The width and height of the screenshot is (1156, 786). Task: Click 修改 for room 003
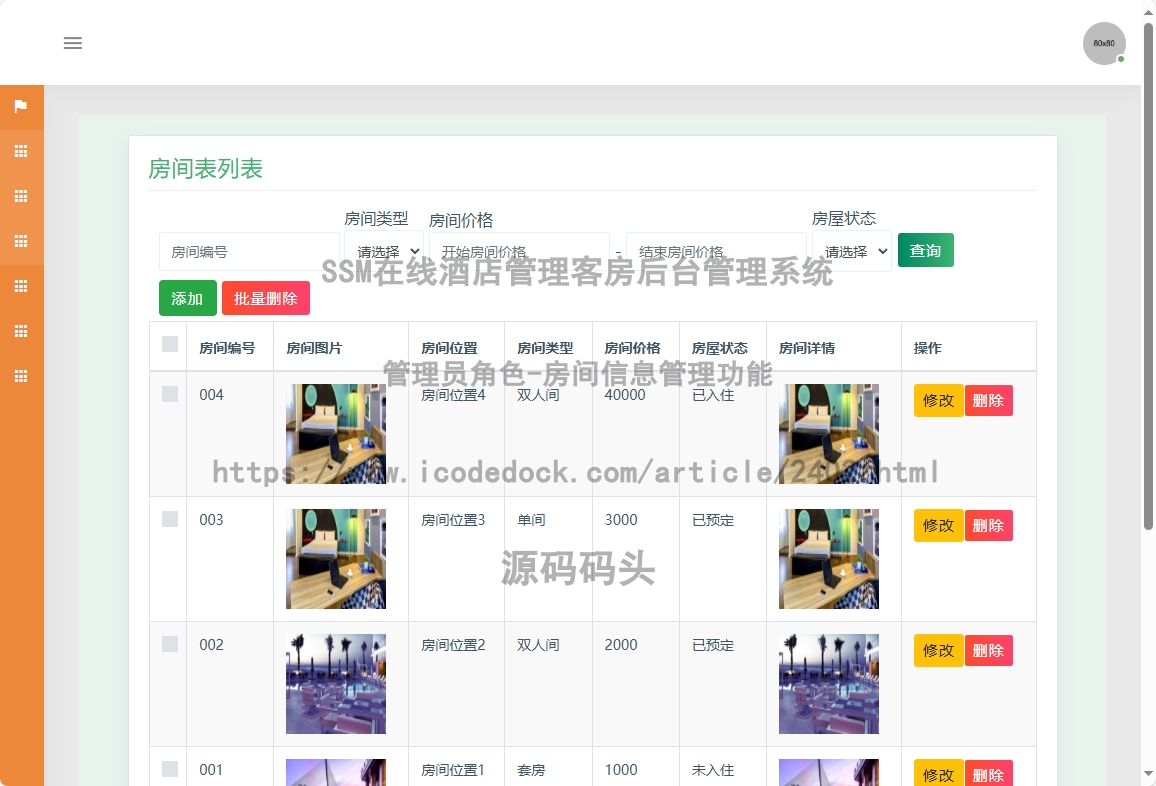(939, 526)
